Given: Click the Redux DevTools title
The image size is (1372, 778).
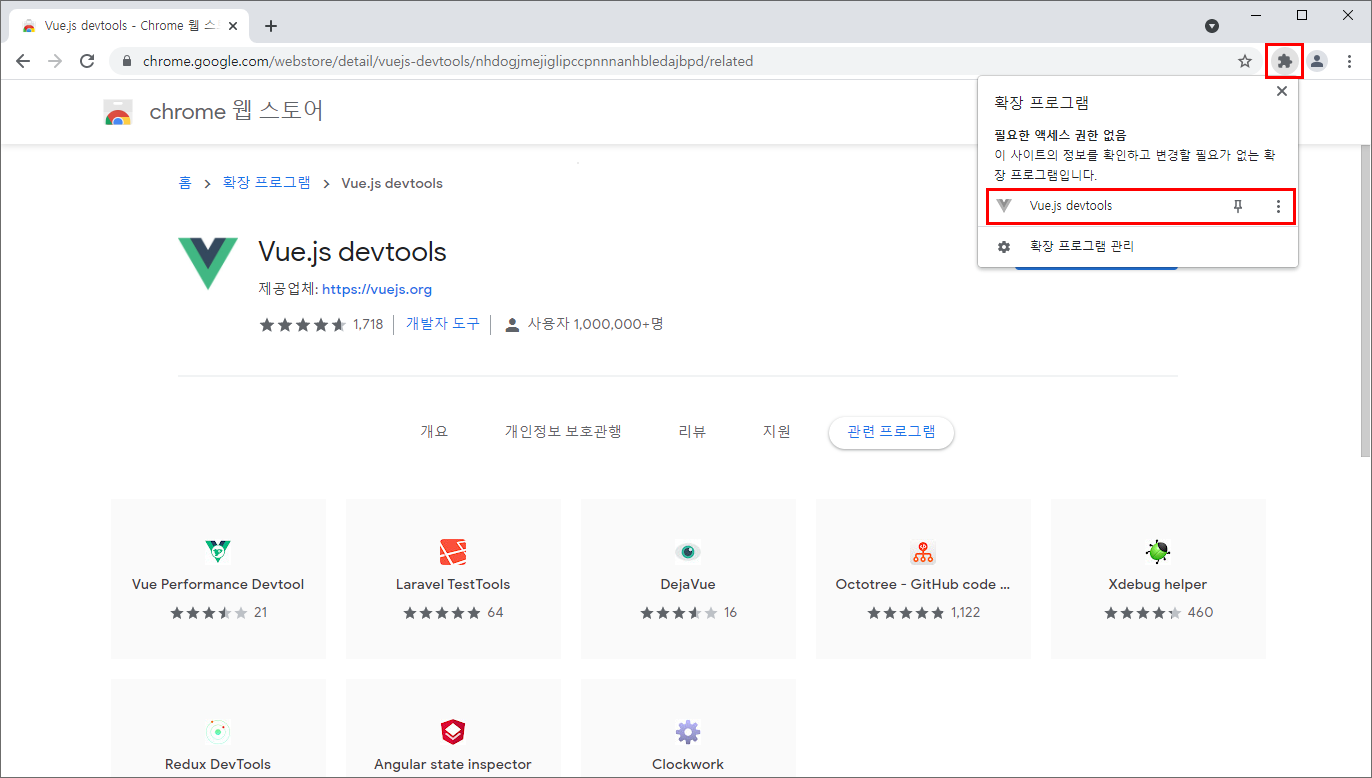Looking at the screenshot, I should pyautogui.click(x=218, y=764).
